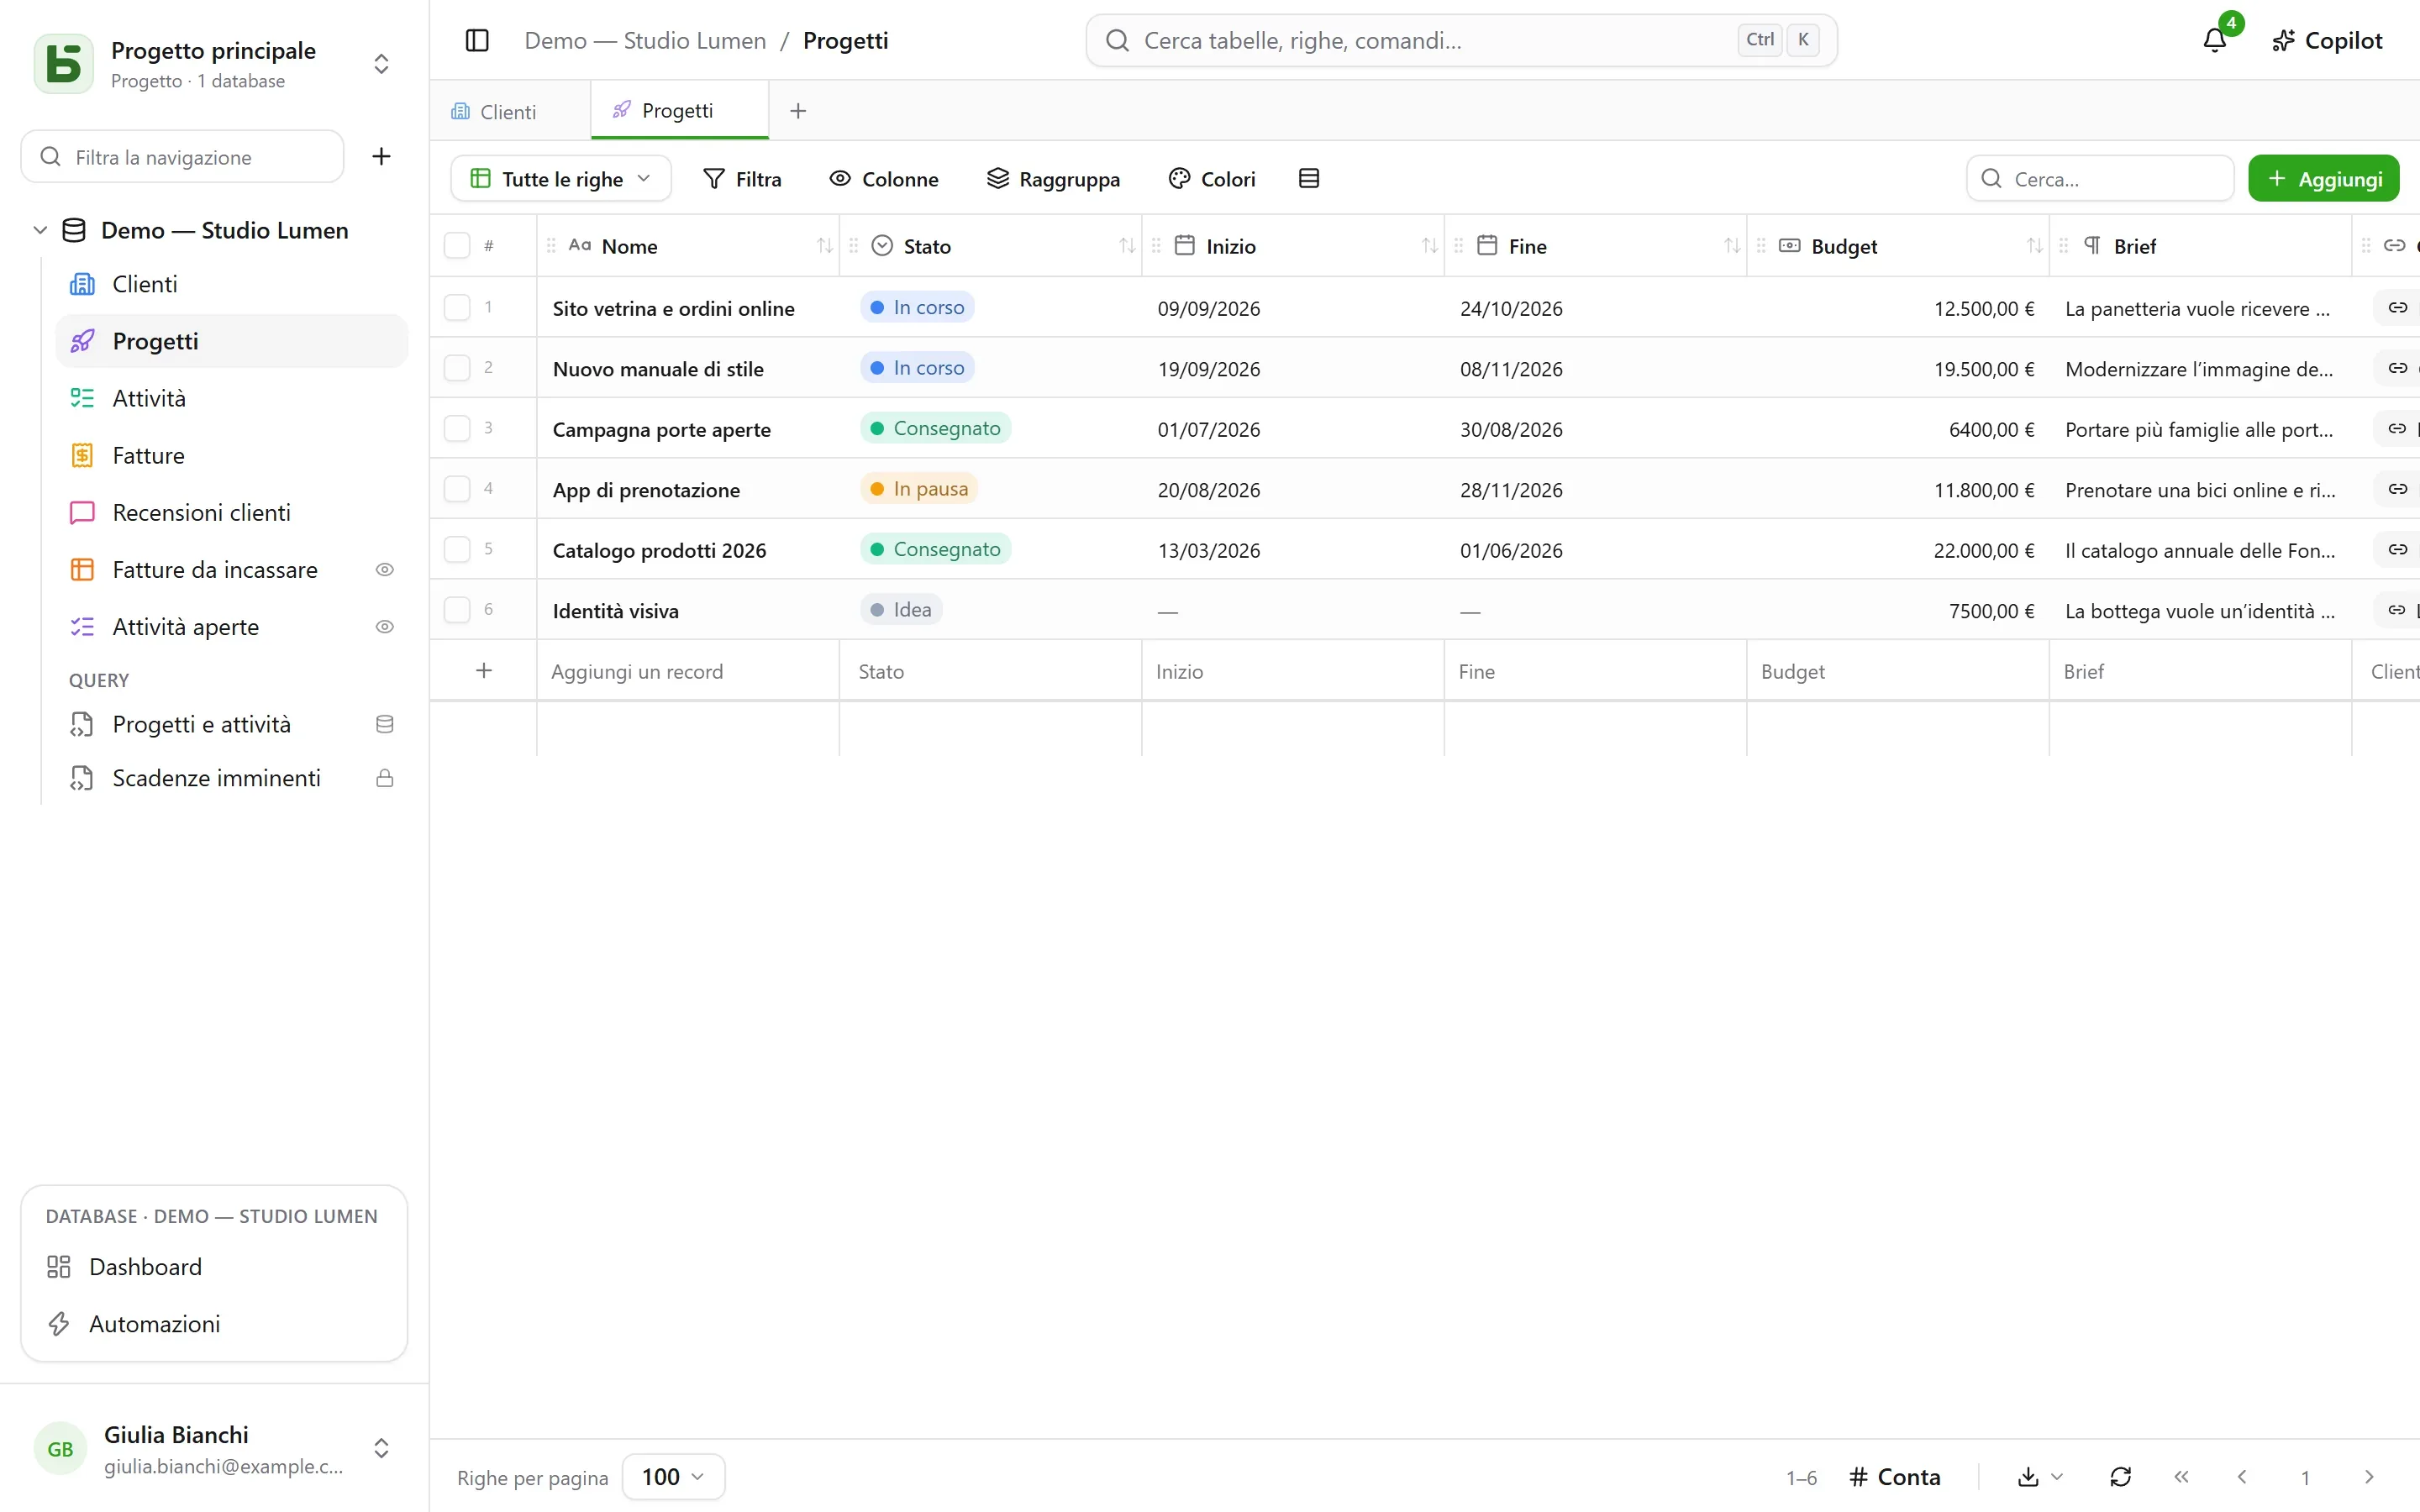Go to the next page arrow
The width and height of the screenshot is (2420, 1512).
coord(2368,1477)
